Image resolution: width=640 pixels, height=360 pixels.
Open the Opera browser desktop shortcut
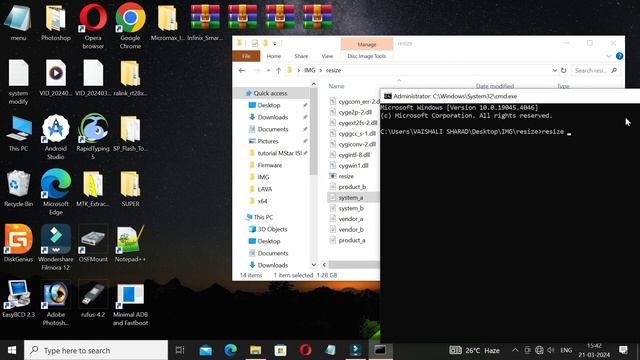coord(93,25)
